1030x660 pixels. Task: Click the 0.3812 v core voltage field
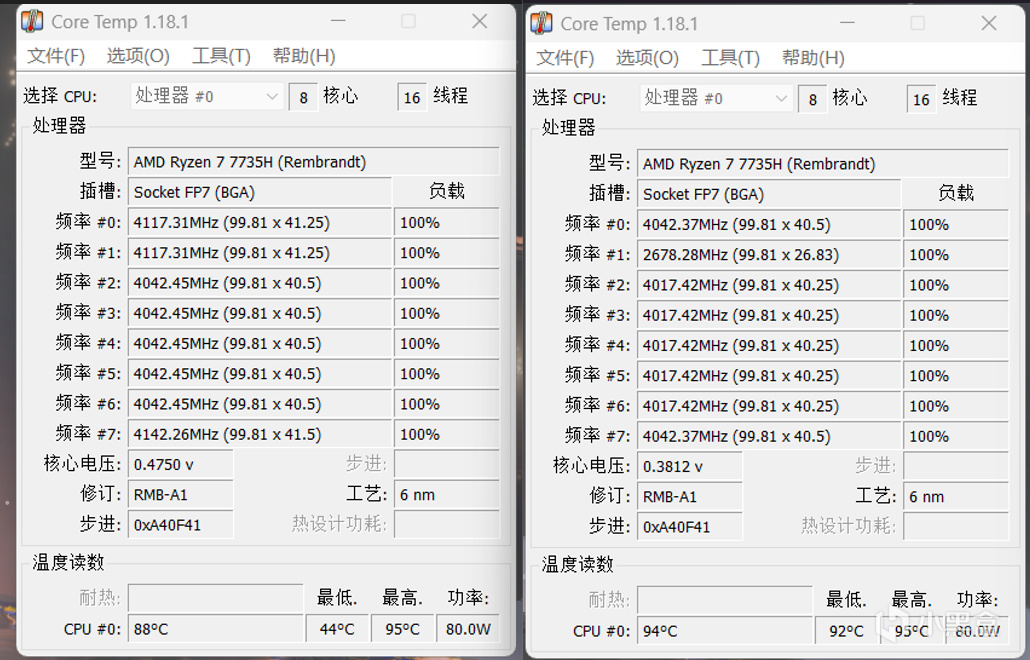tap(690, 467)
